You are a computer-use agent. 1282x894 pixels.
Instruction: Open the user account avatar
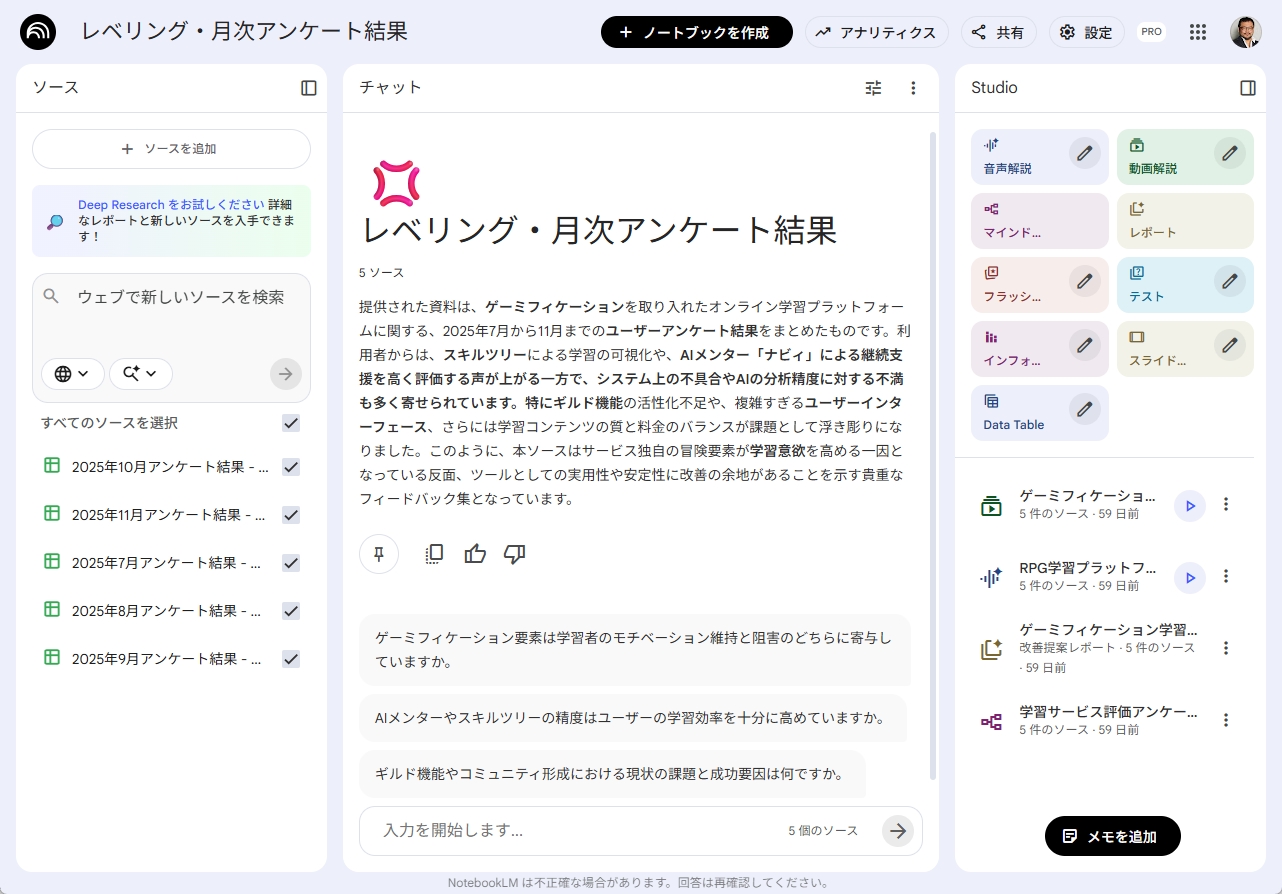(1246, 32)
